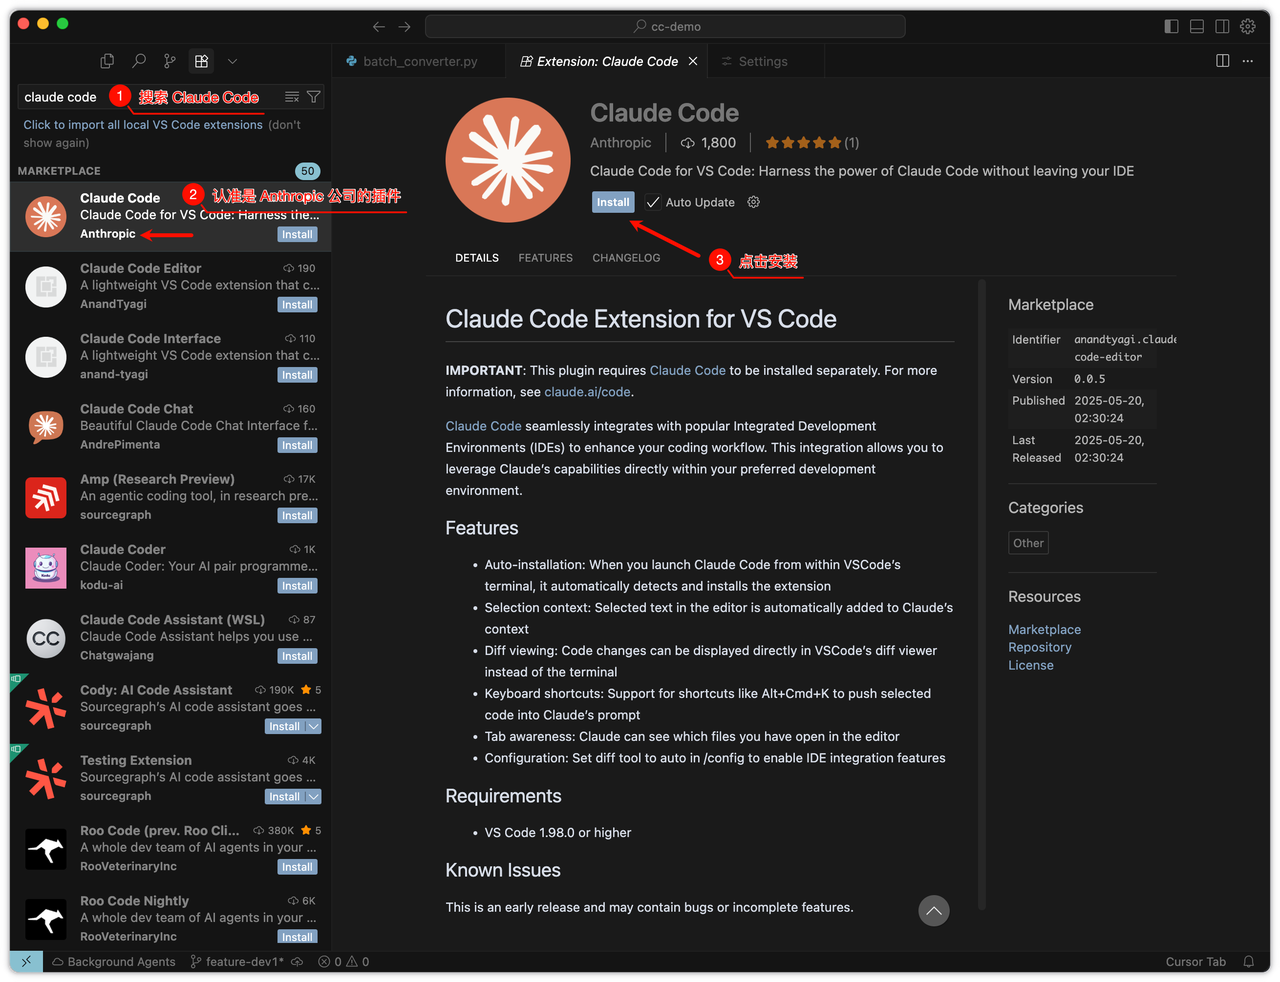1280x982 pixels.
Task: Switch to the batch_converter.py tab
Action: 419,61
